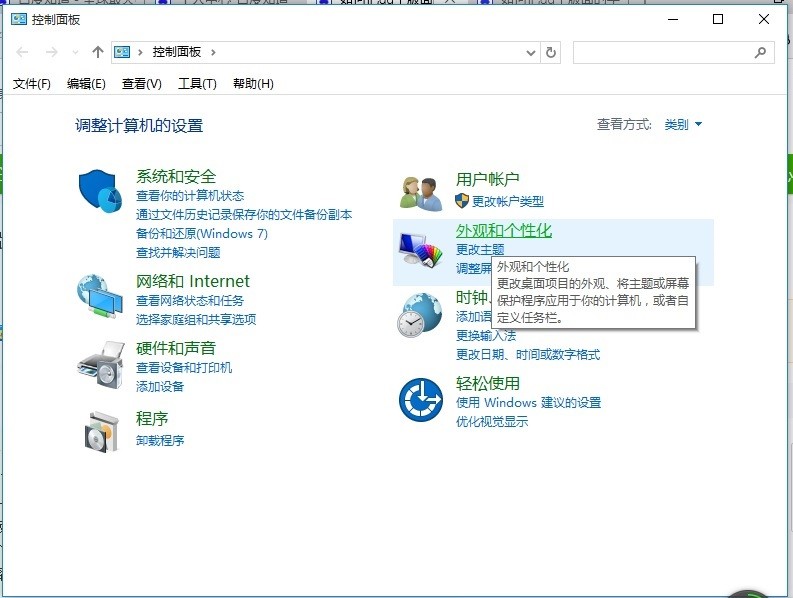Click the 卸载程序 link
The width and height of the screenshot is (793, 598).
[160, 441]
